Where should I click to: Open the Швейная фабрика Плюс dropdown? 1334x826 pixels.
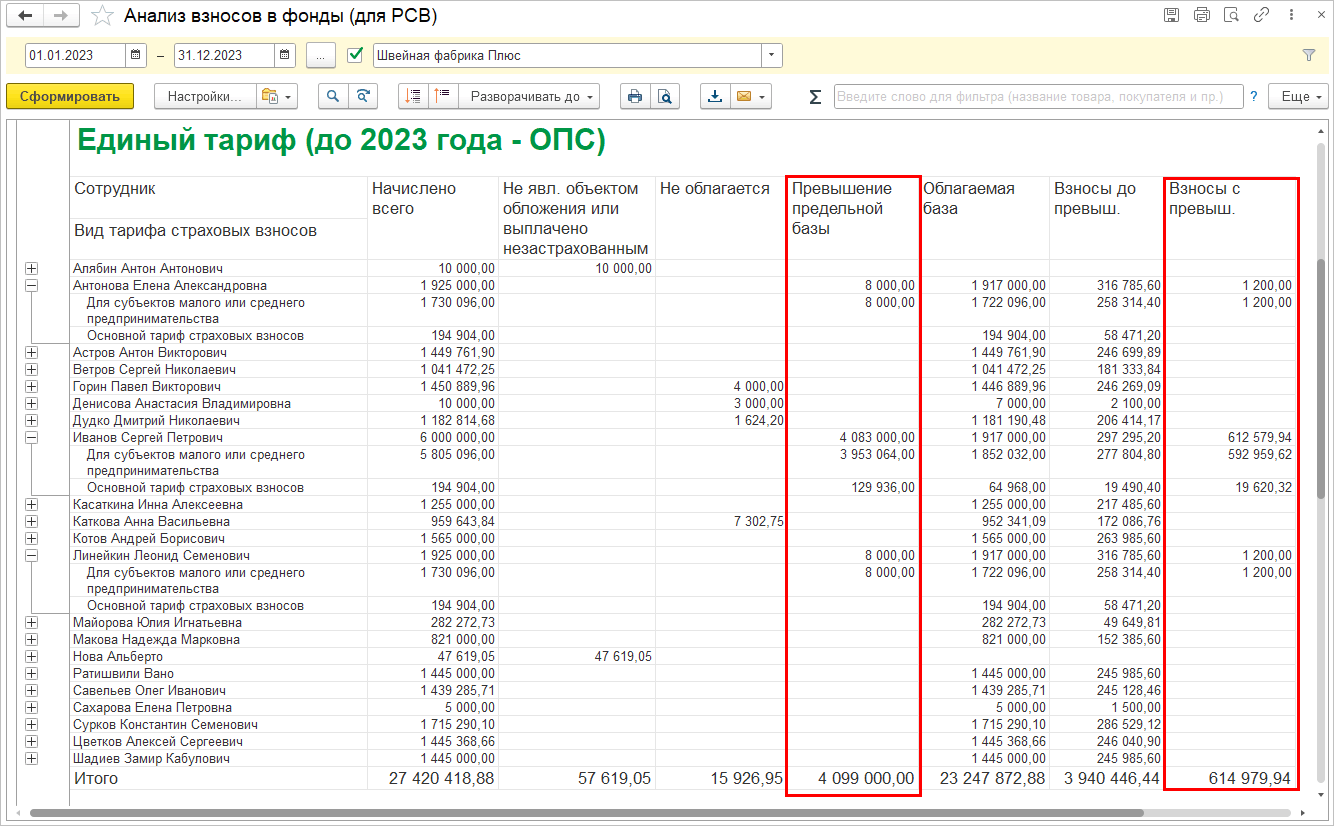click(771, 55)
